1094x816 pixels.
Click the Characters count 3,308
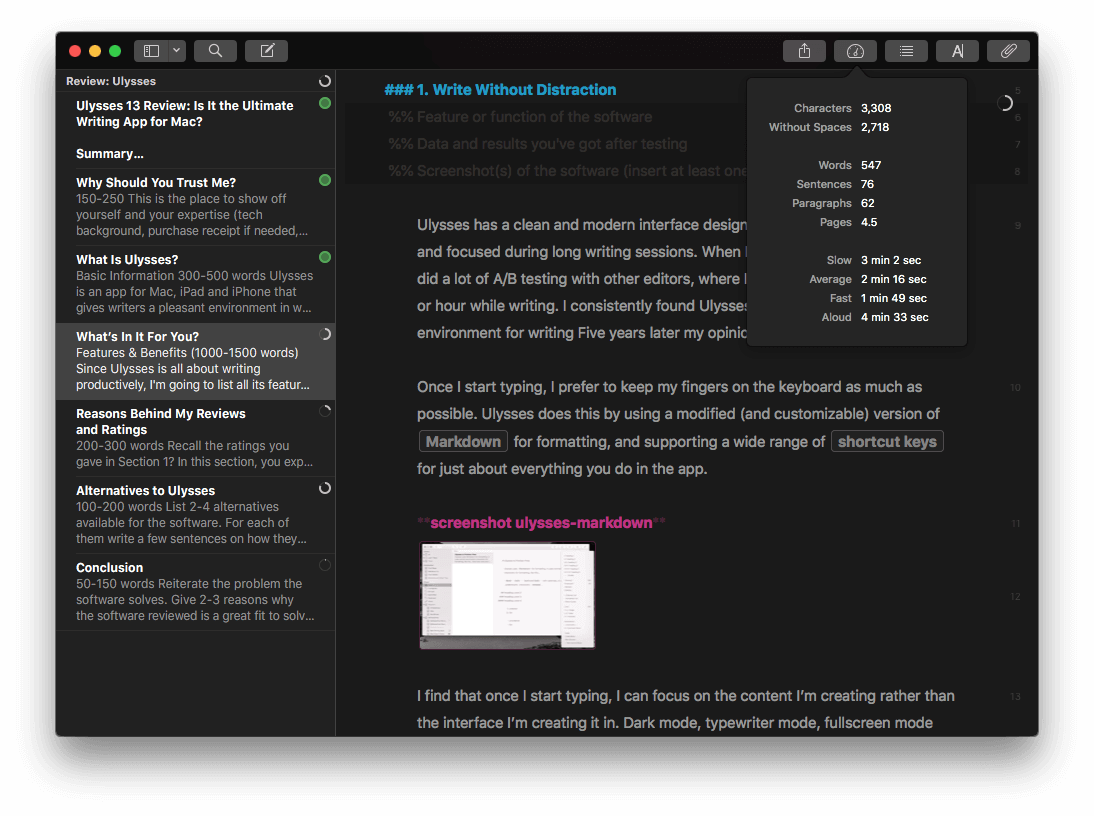876,108
